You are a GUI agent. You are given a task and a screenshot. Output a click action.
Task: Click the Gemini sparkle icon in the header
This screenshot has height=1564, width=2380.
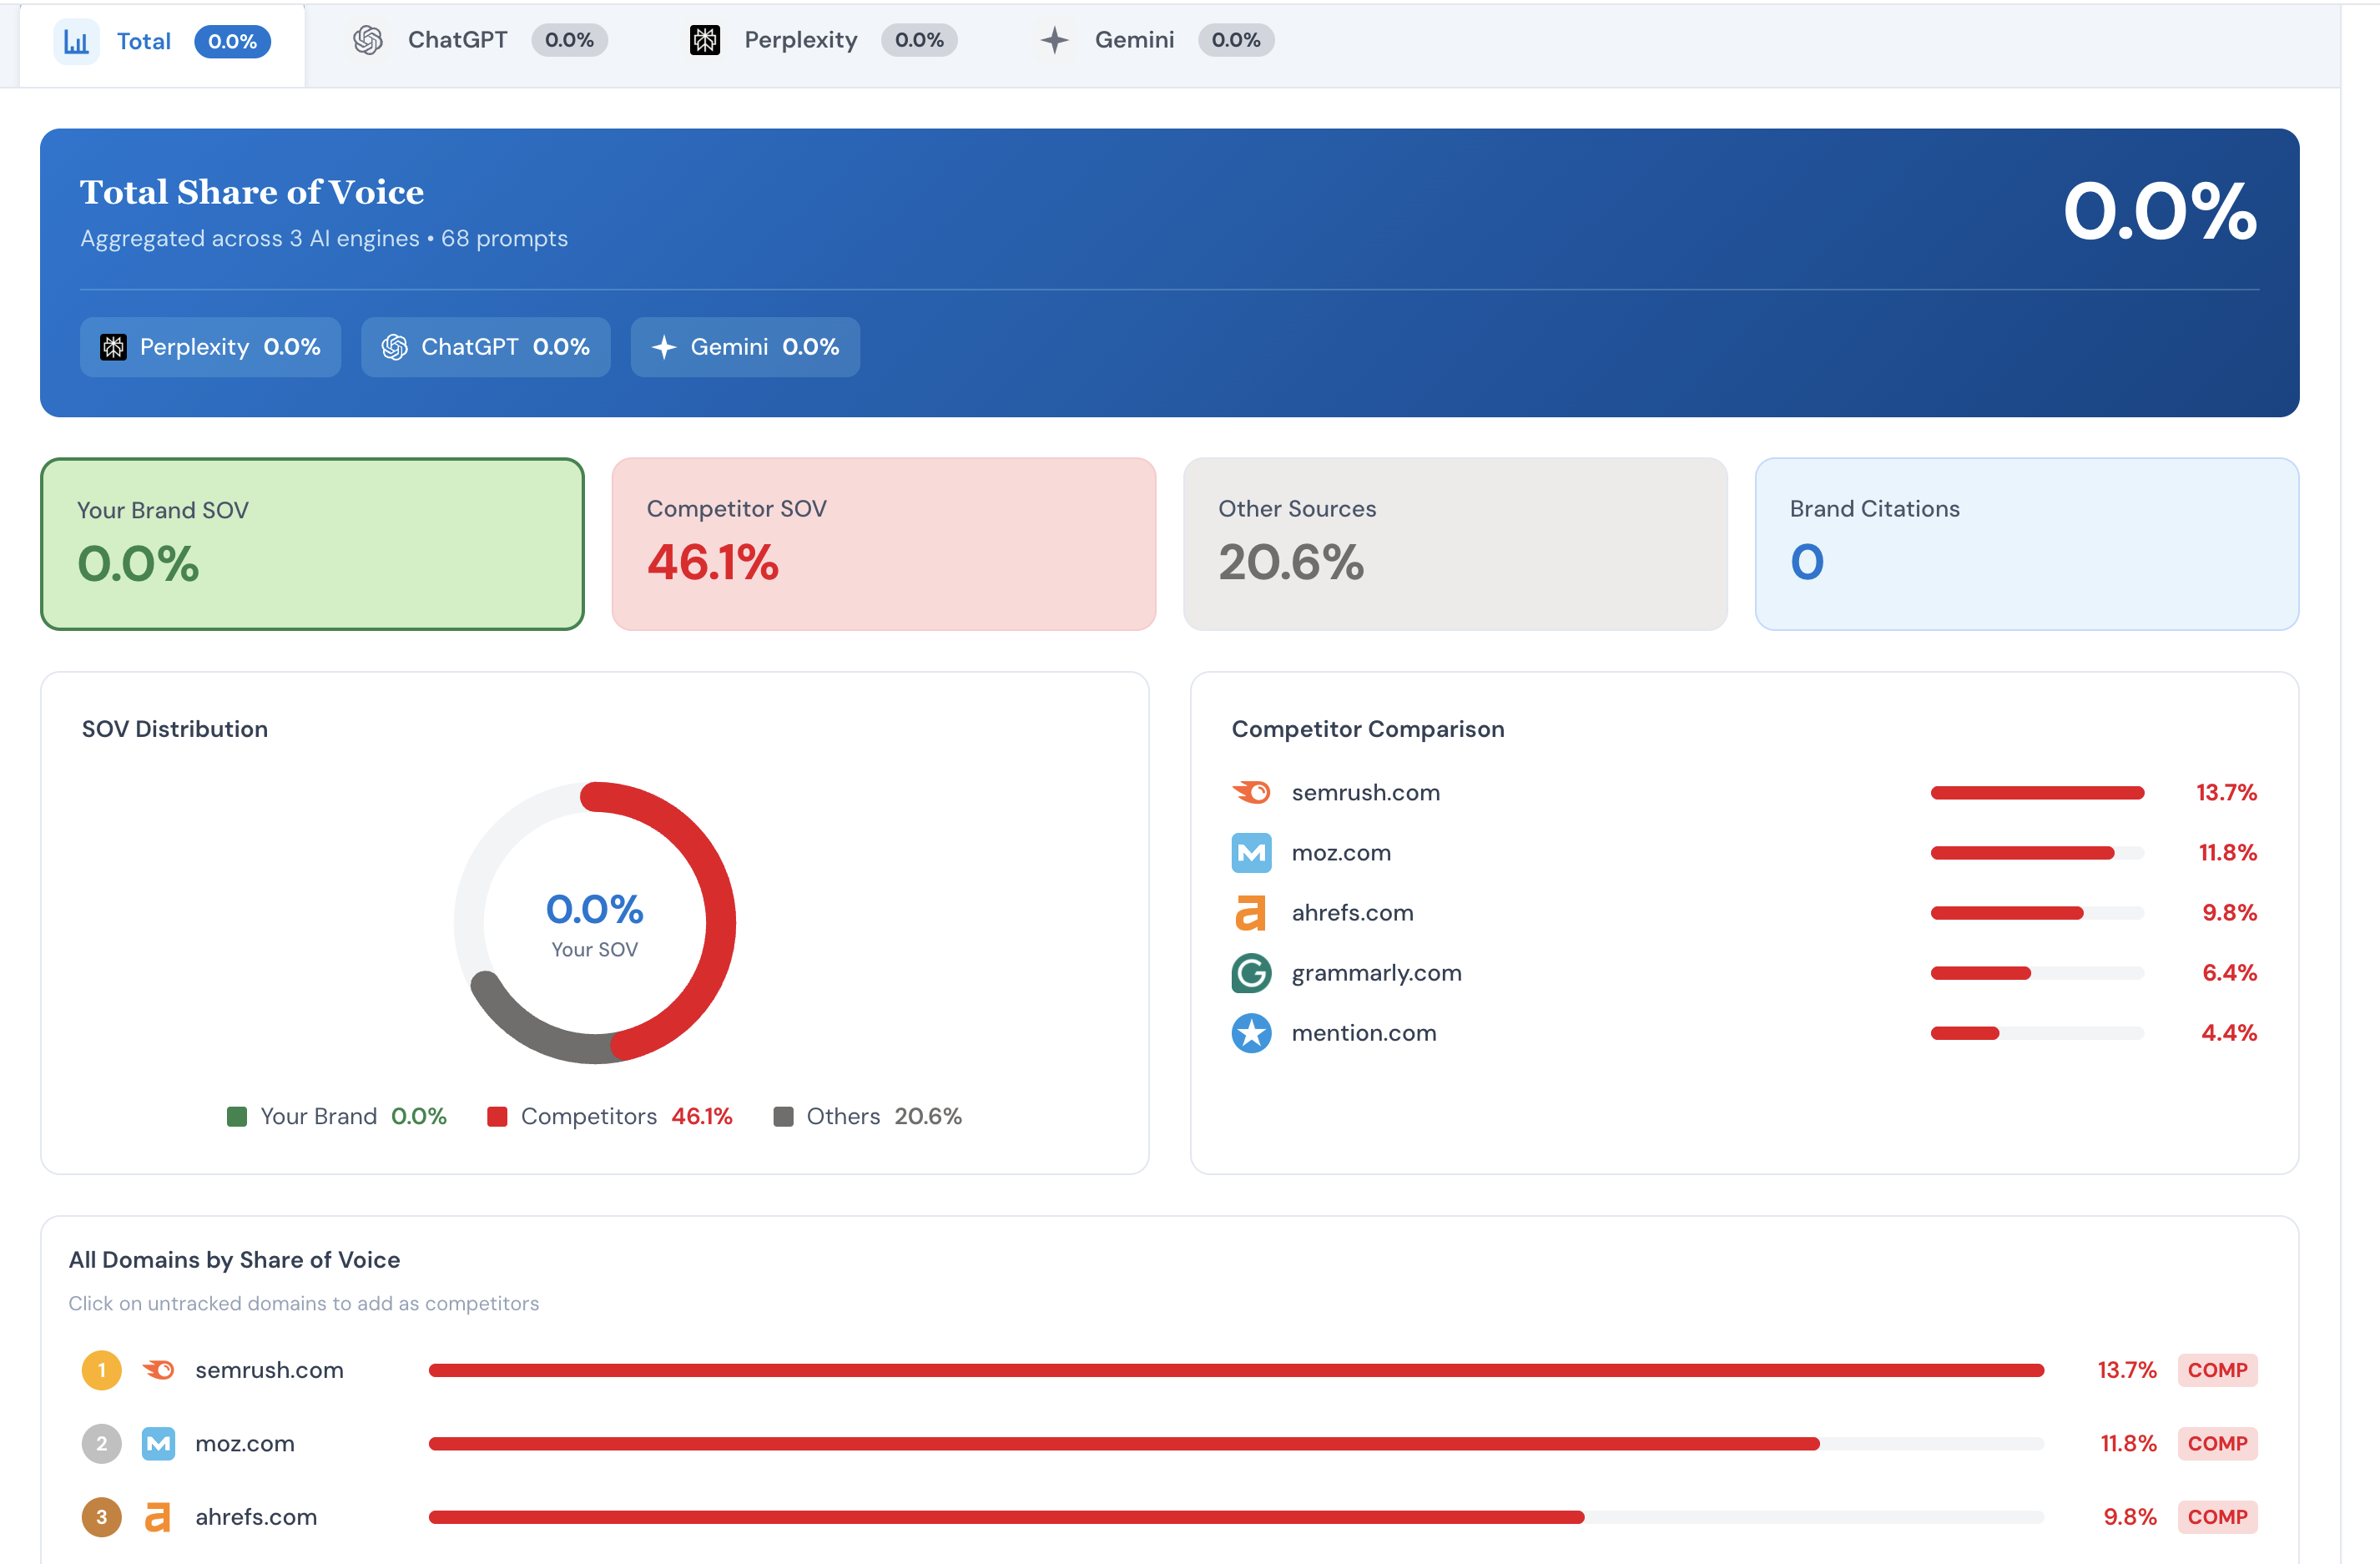pos(1054,40)
